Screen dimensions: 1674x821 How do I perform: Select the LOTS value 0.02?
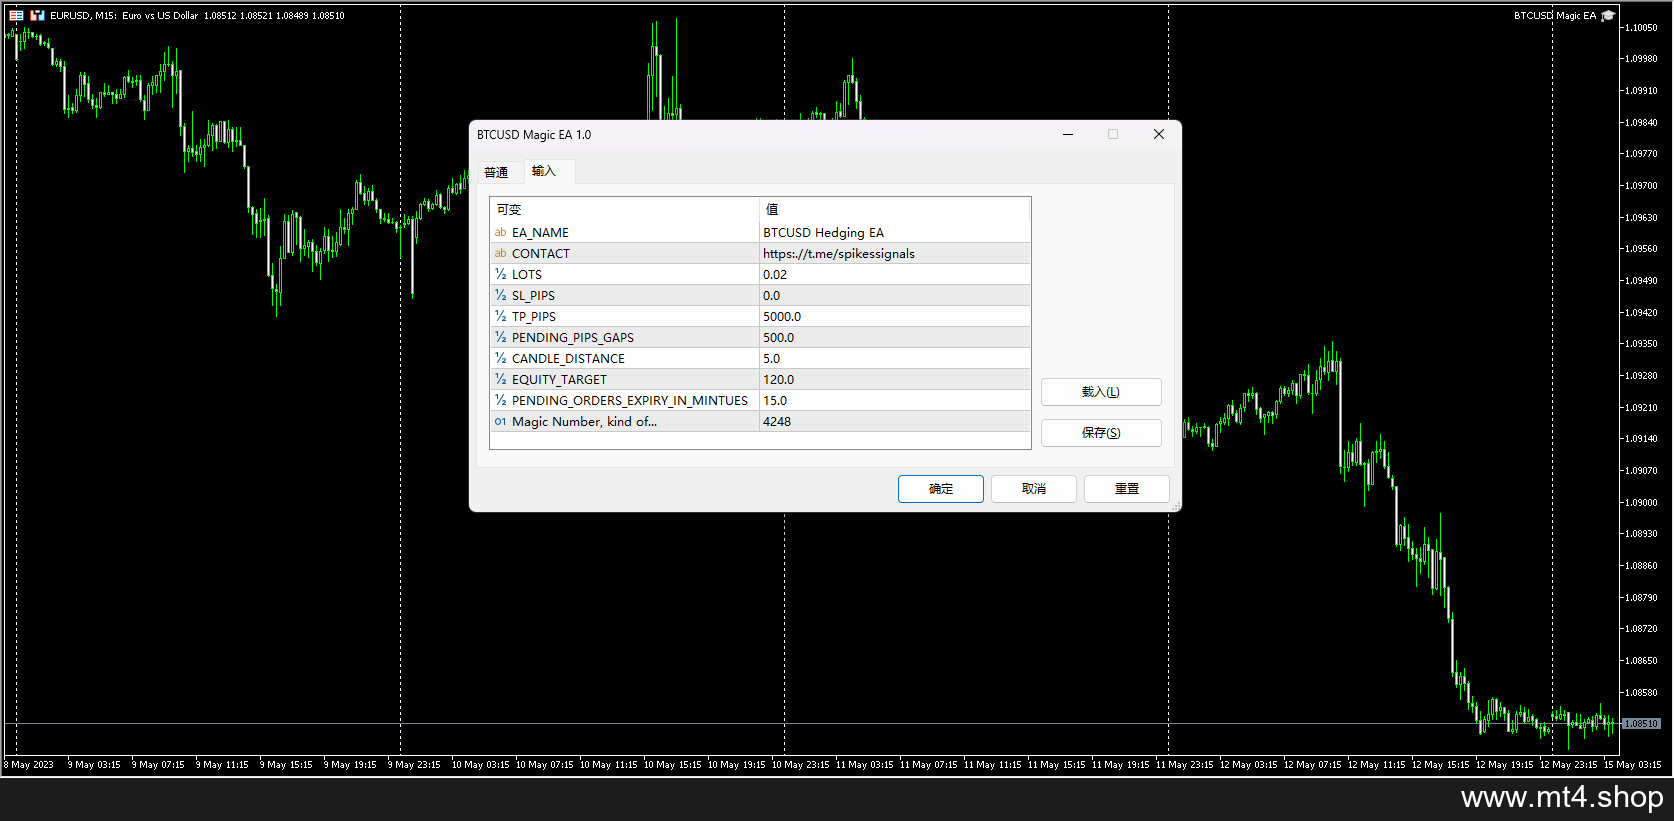775,275
